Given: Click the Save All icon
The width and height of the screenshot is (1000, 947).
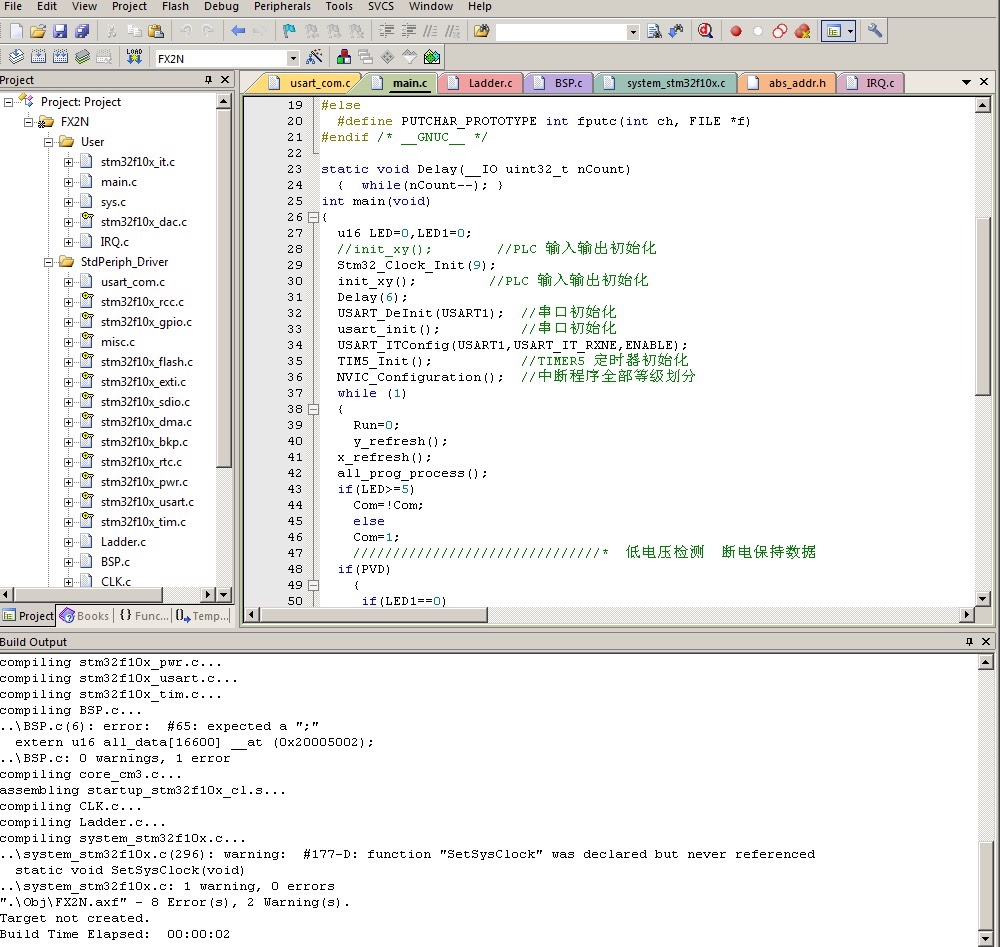Looking at the screenshot, I should coord(82,31).
